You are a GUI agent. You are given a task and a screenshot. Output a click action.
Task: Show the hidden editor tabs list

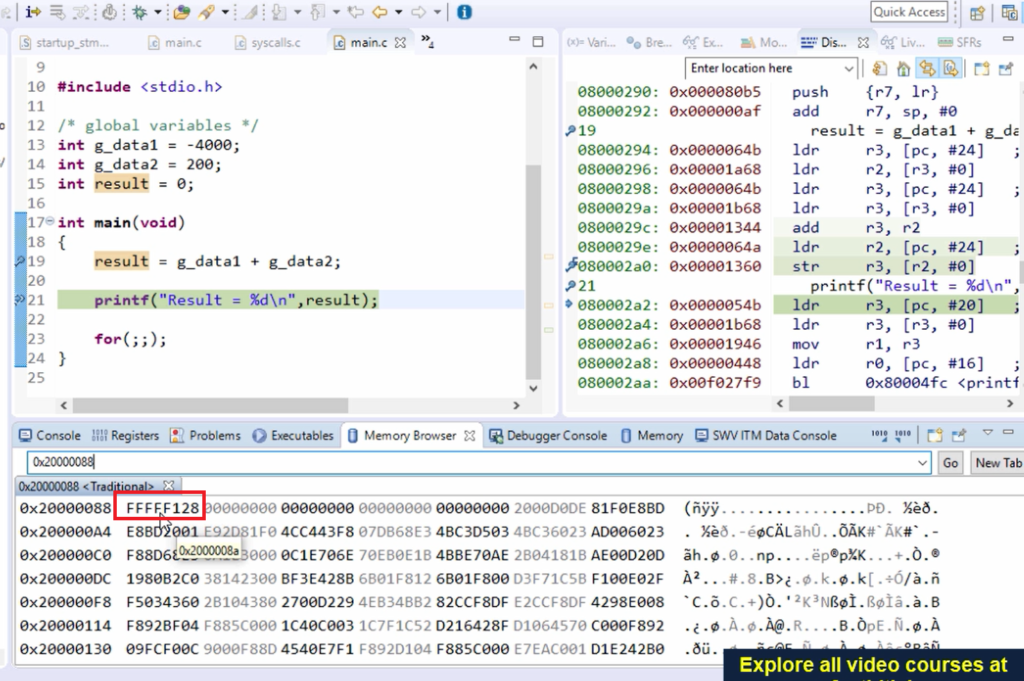click(427, 42)
